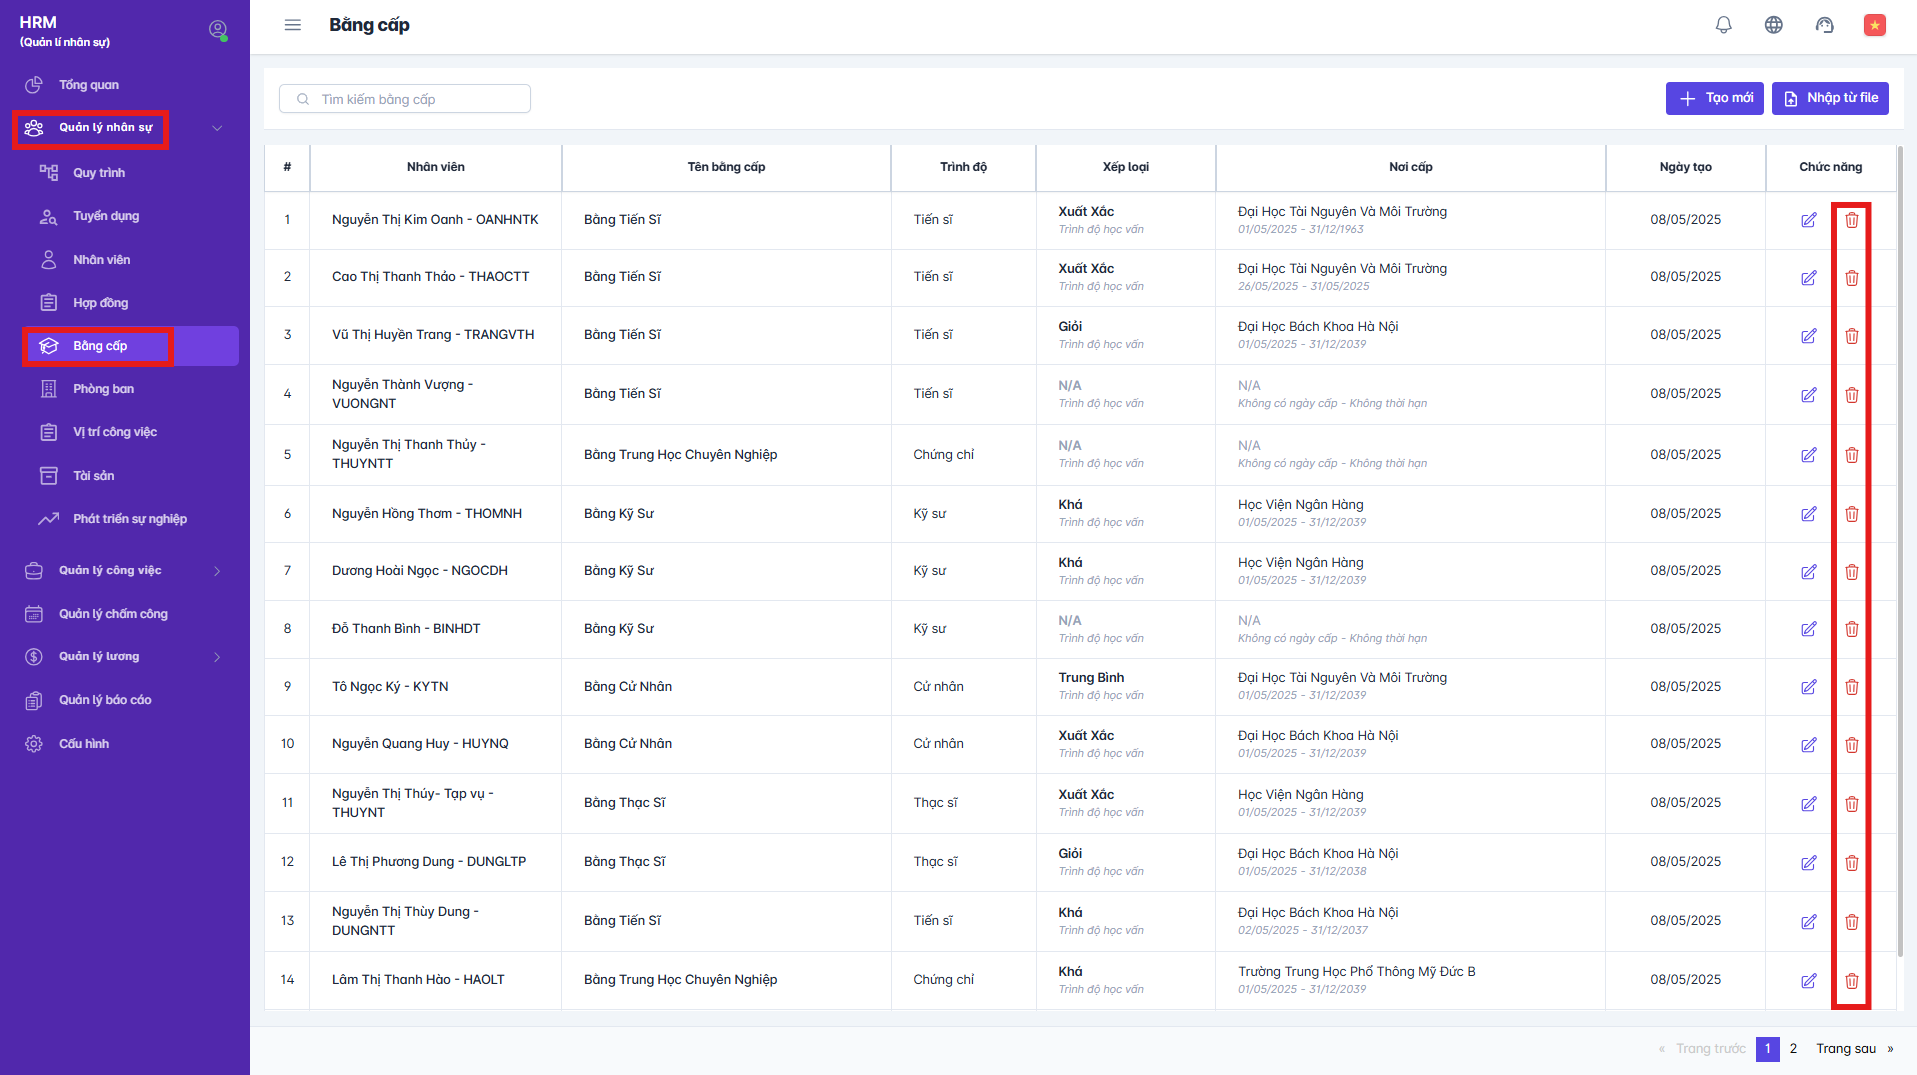Expand the Quản lý công việc menu
The height and width of the screenshot is (1075, 1917).
point(216,571)
